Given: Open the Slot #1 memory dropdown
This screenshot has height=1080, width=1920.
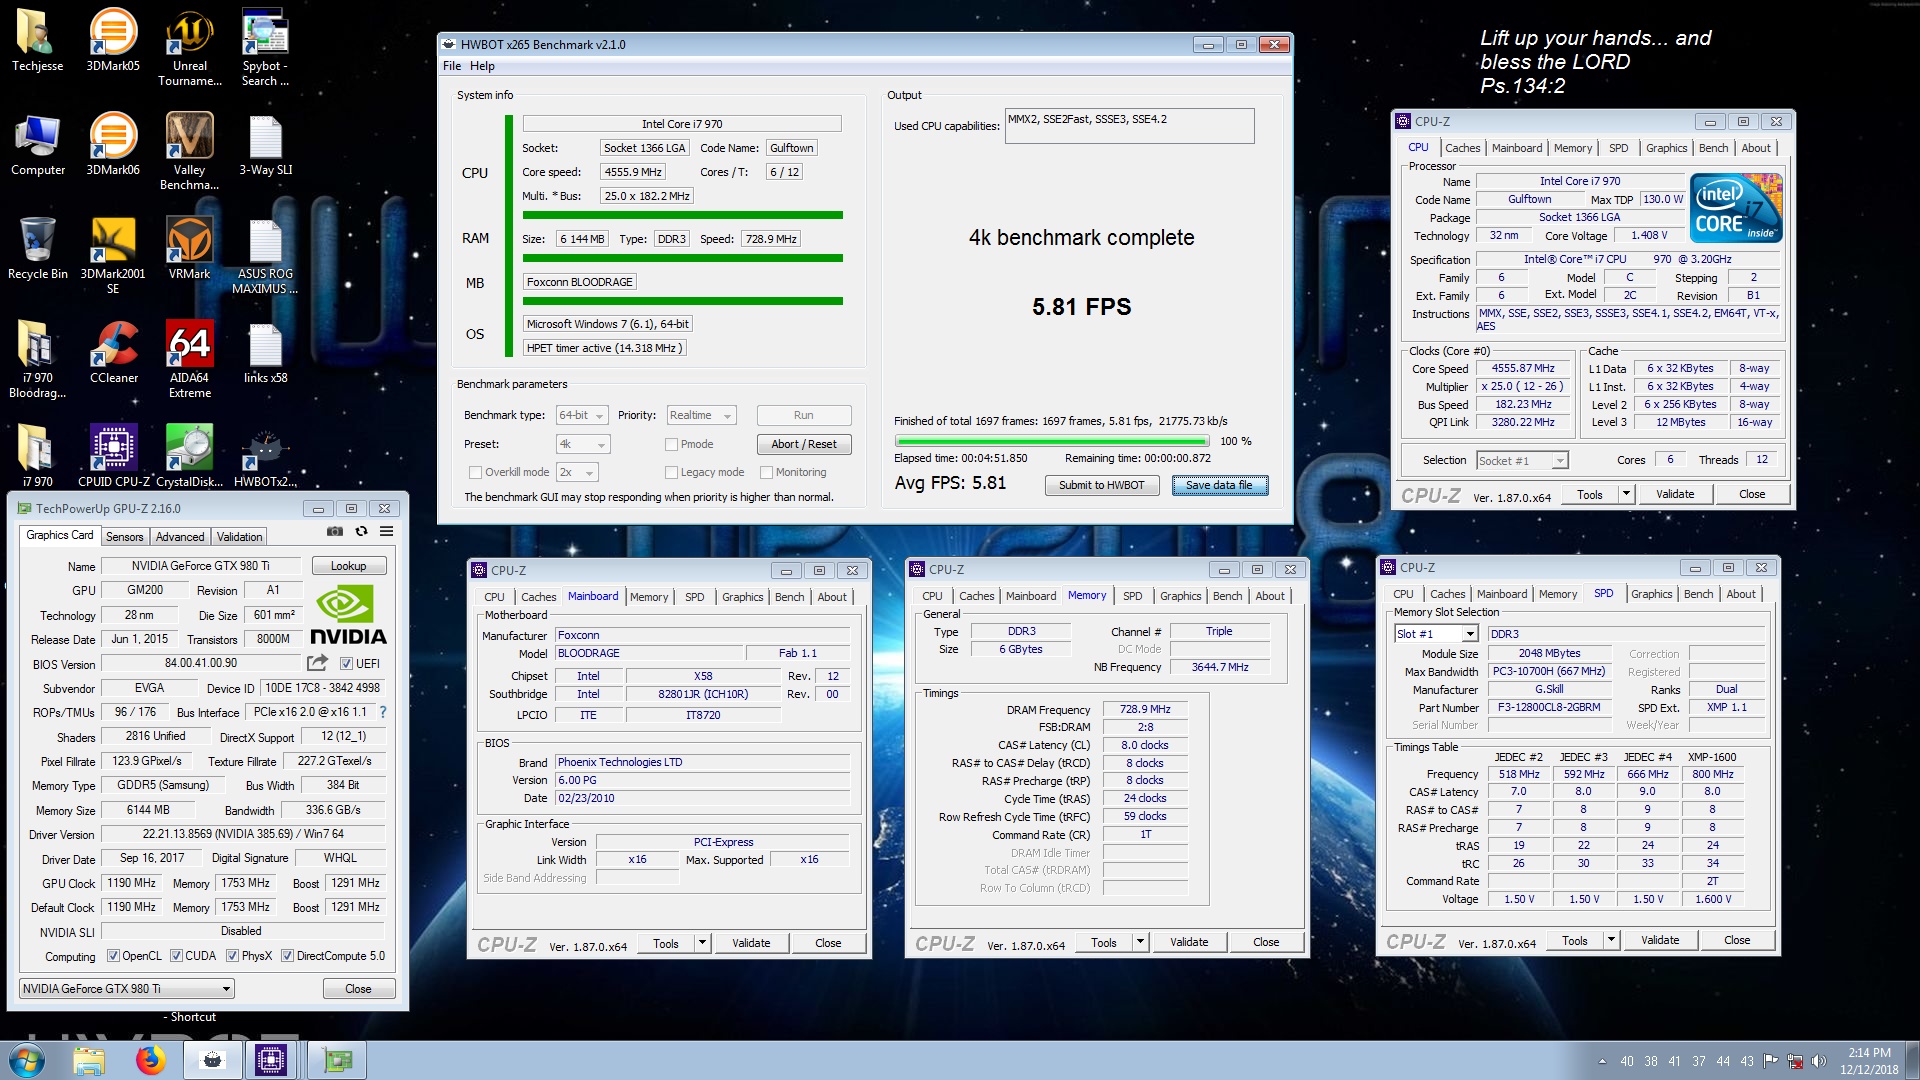Looking at the screenshot, I should (x=1436, y=634).
